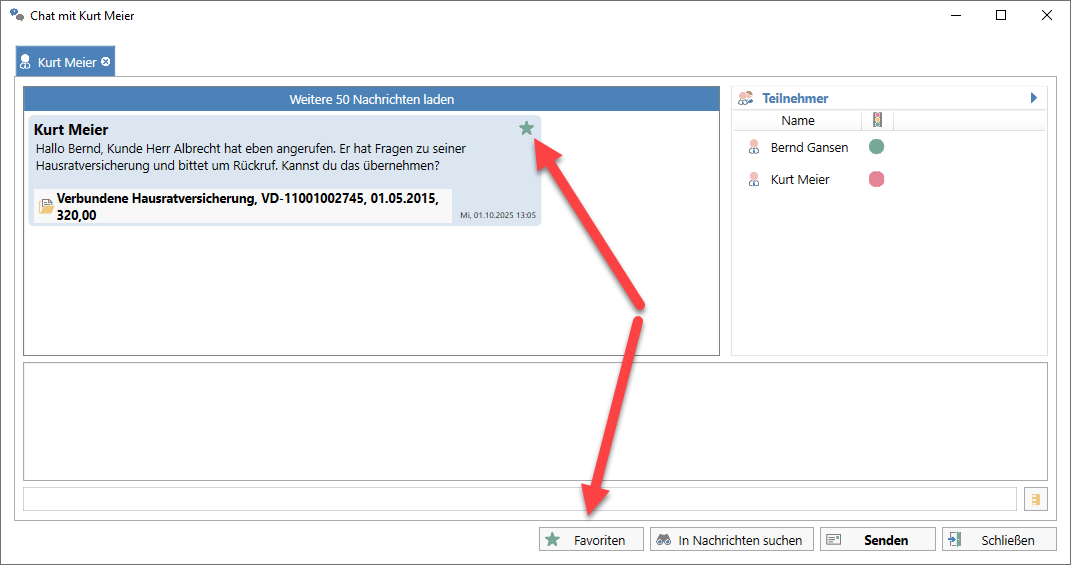Load 50 more messages via header bar
Viewport: 1071px width, 565px height.
pos(371,99)
